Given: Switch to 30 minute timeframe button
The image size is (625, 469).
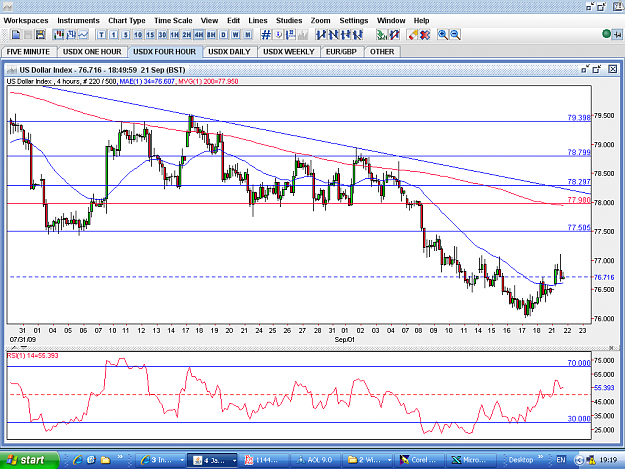Looking at the screenshot, I should 162,35.
